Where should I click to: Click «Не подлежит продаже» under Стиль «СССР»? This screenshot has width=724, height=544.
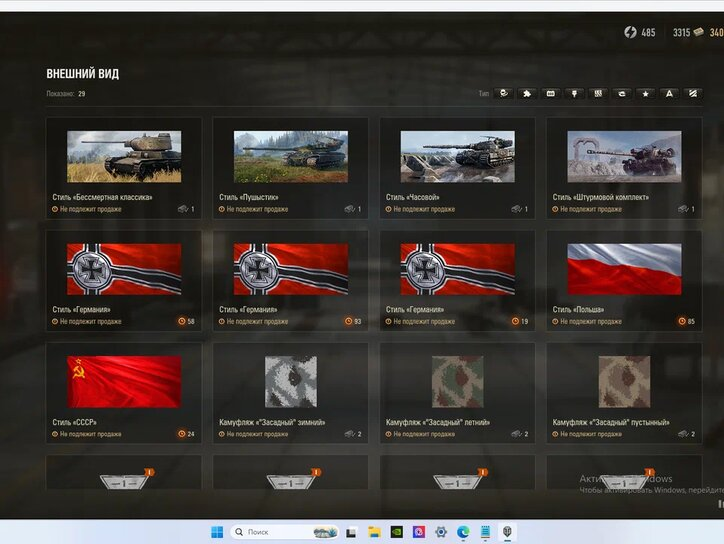(x=90, y=434)
